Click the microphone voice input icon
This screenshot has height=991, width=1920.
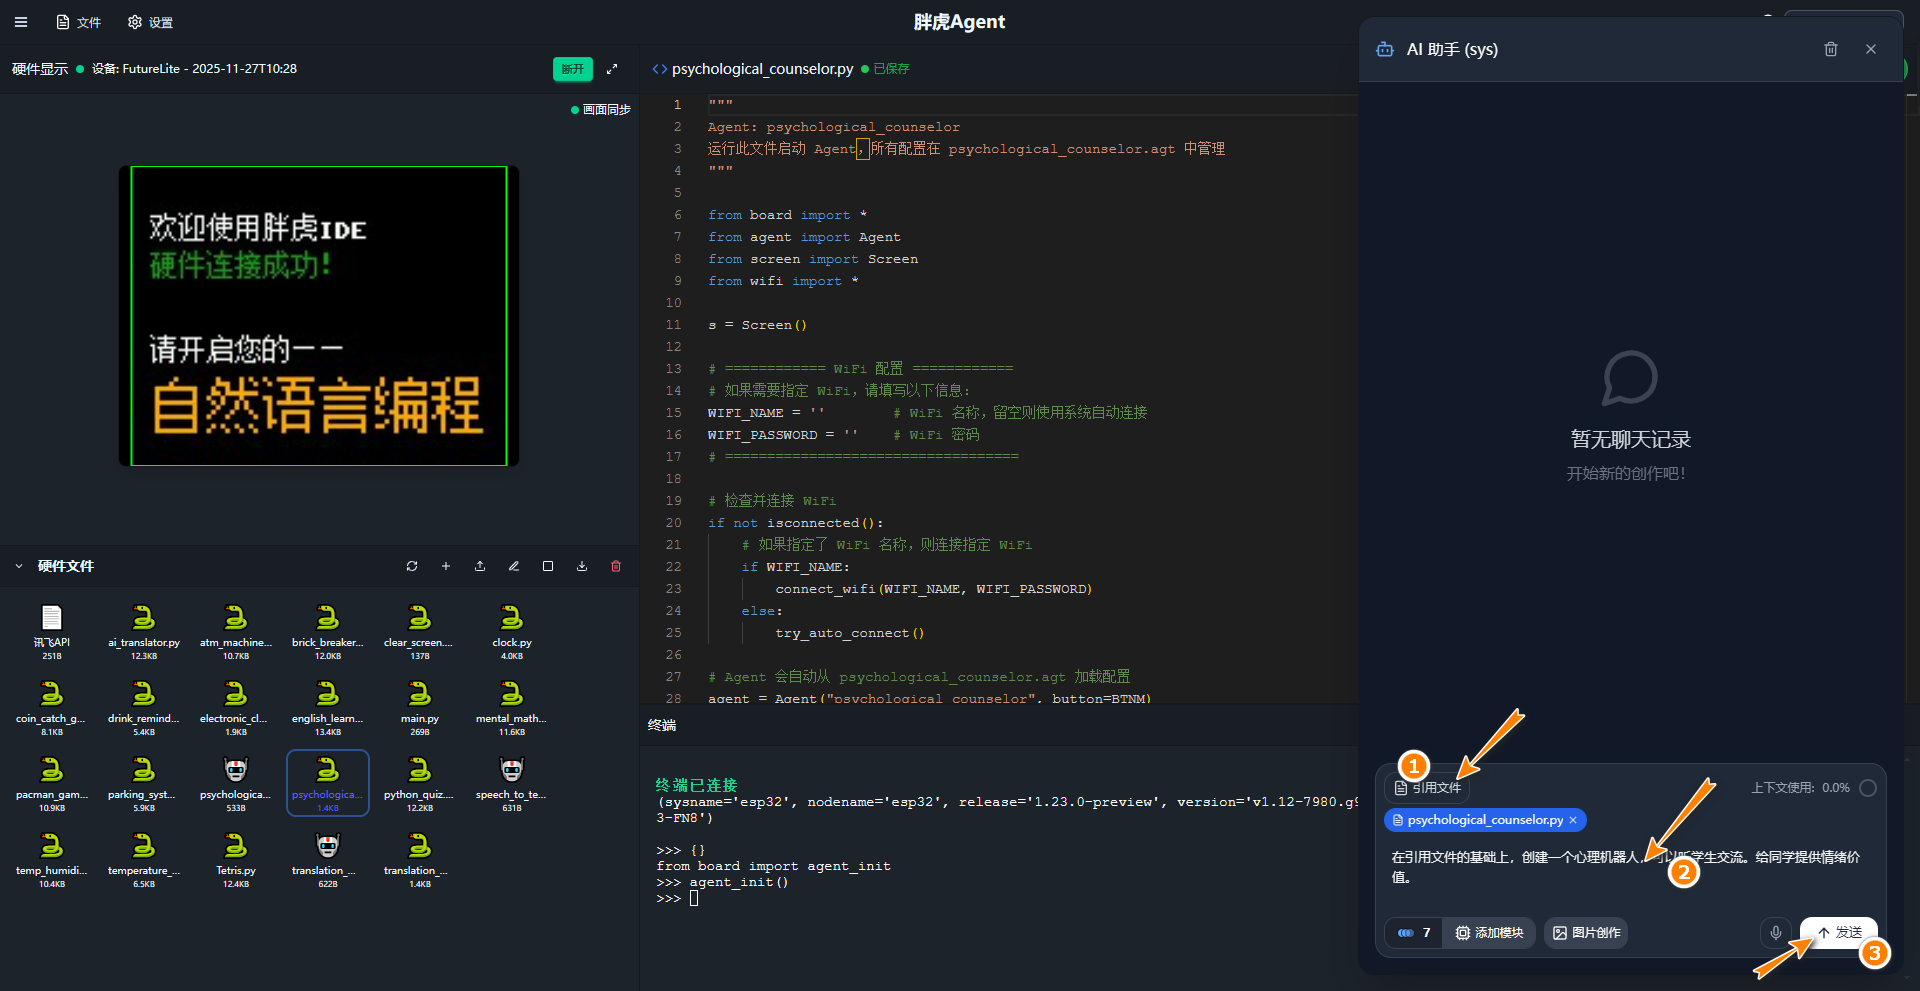click(1775, 933)
